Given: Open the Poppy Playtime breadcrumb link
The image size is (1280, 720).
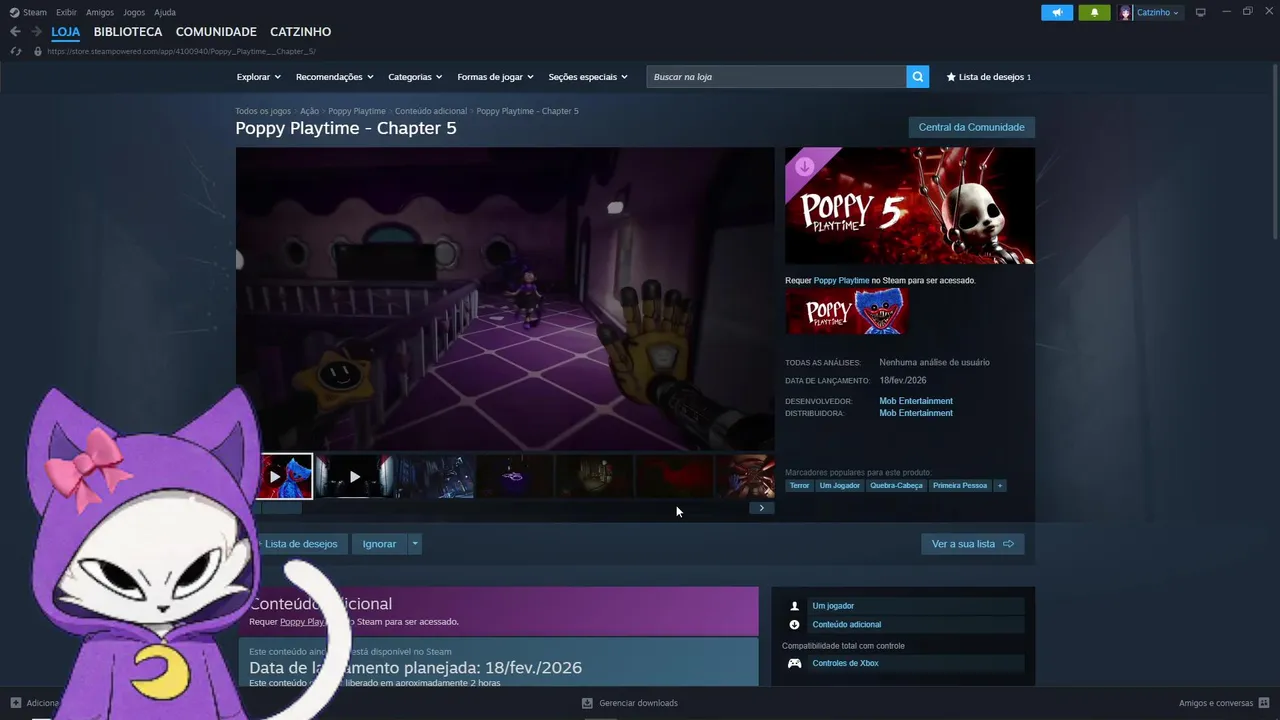Looking at the screenshot, I should pyautogui.click(x=357, y=111).
